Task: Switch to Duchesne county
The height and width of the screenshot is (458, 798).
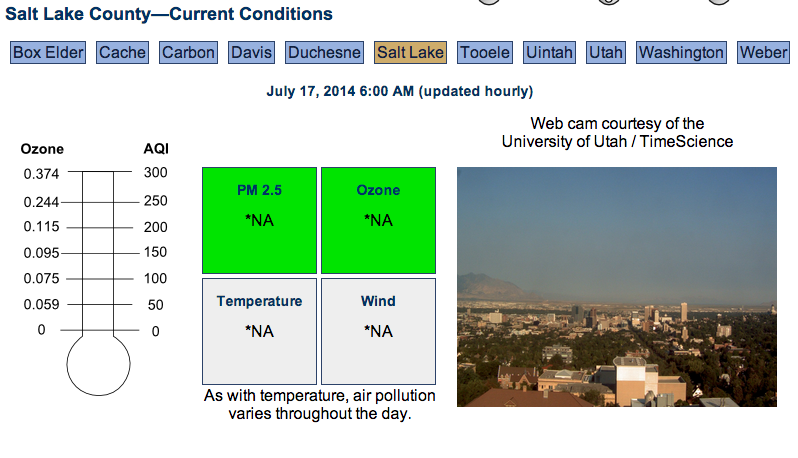Action: pyautogui.click(x=324, y=52)
